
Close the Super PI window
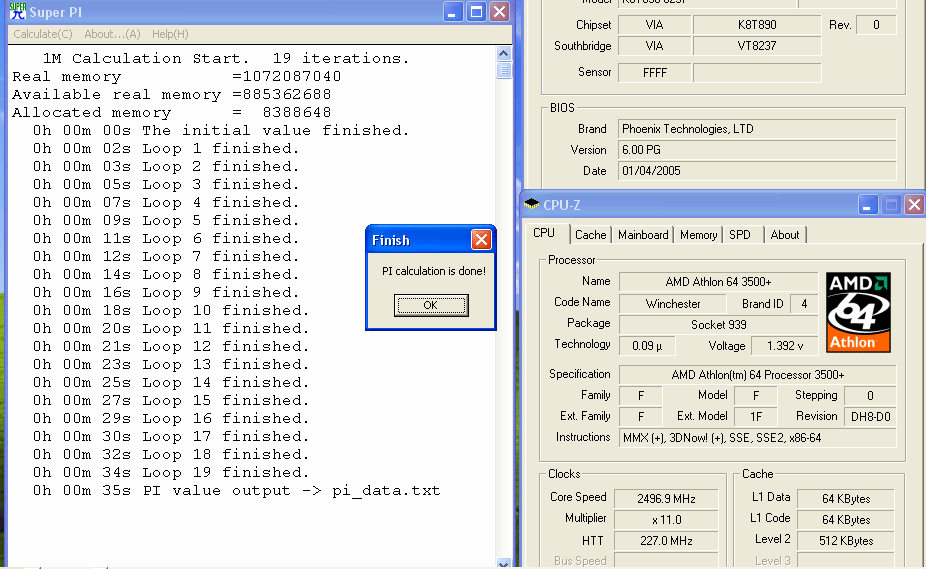(500, 11)
